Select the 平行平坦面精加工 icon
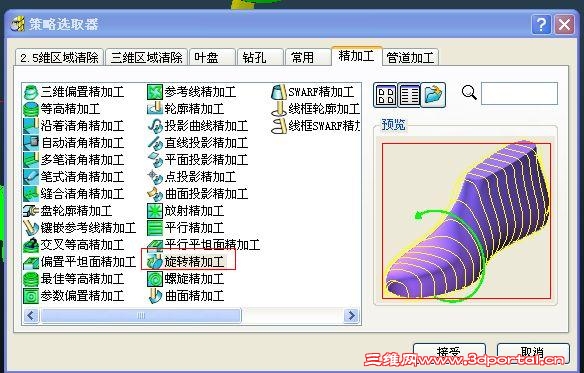 155,245
